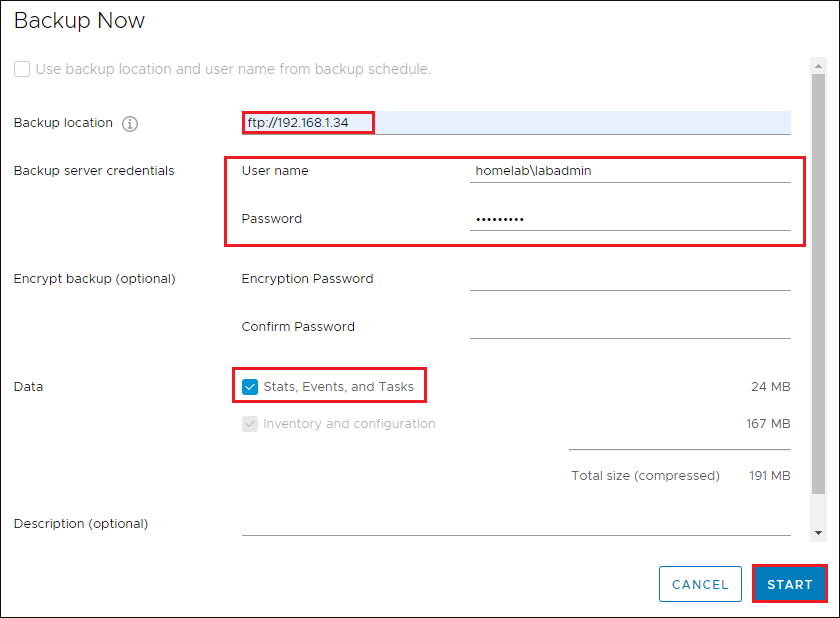The height and width of the screenshot is (618, 840).
Task: Click the scrollbar down arrow
Action: point(818,533)
